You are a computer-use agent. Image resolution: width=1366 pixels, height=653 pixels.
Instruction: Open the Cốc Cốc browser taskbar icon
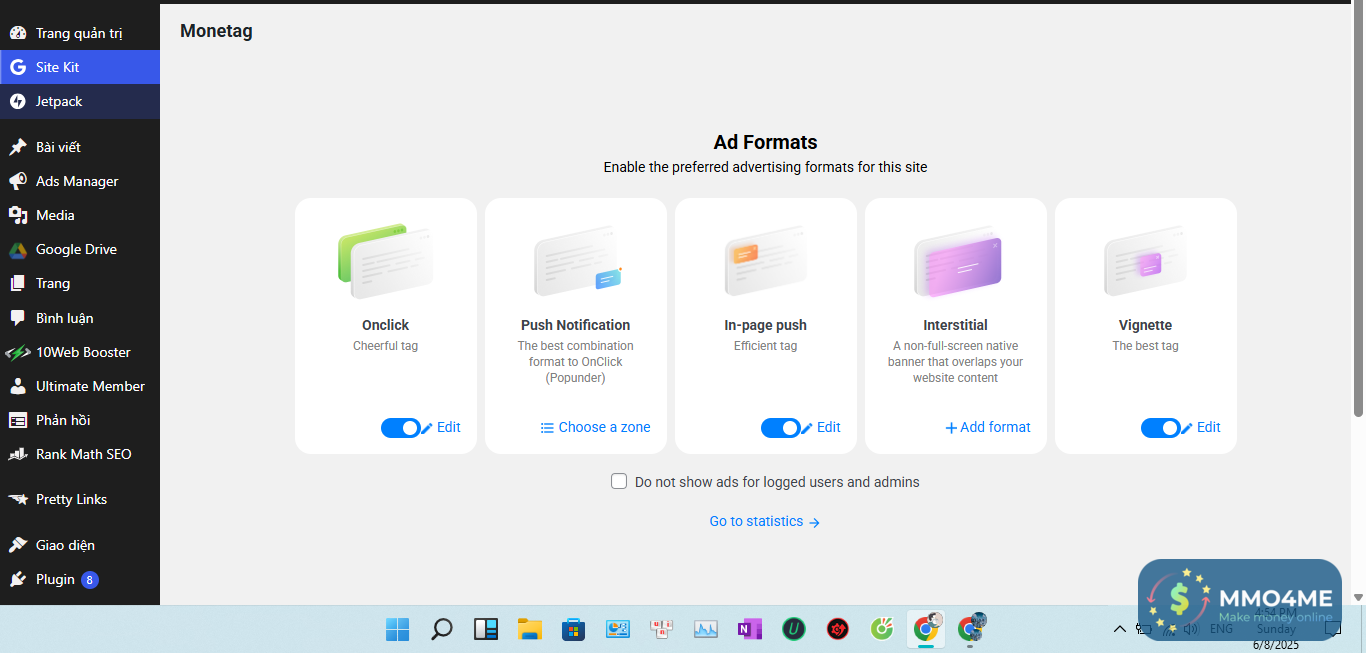tap(881, 629)
